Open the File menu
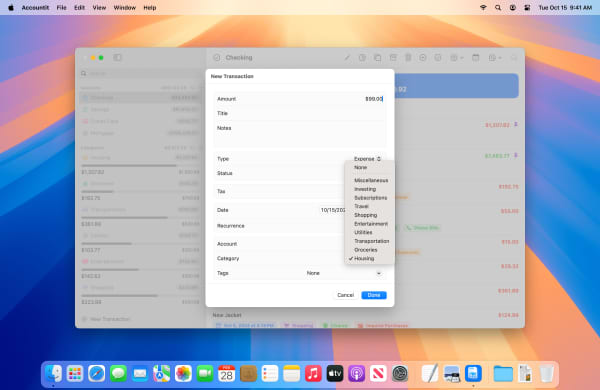 [x=61, y=8]
